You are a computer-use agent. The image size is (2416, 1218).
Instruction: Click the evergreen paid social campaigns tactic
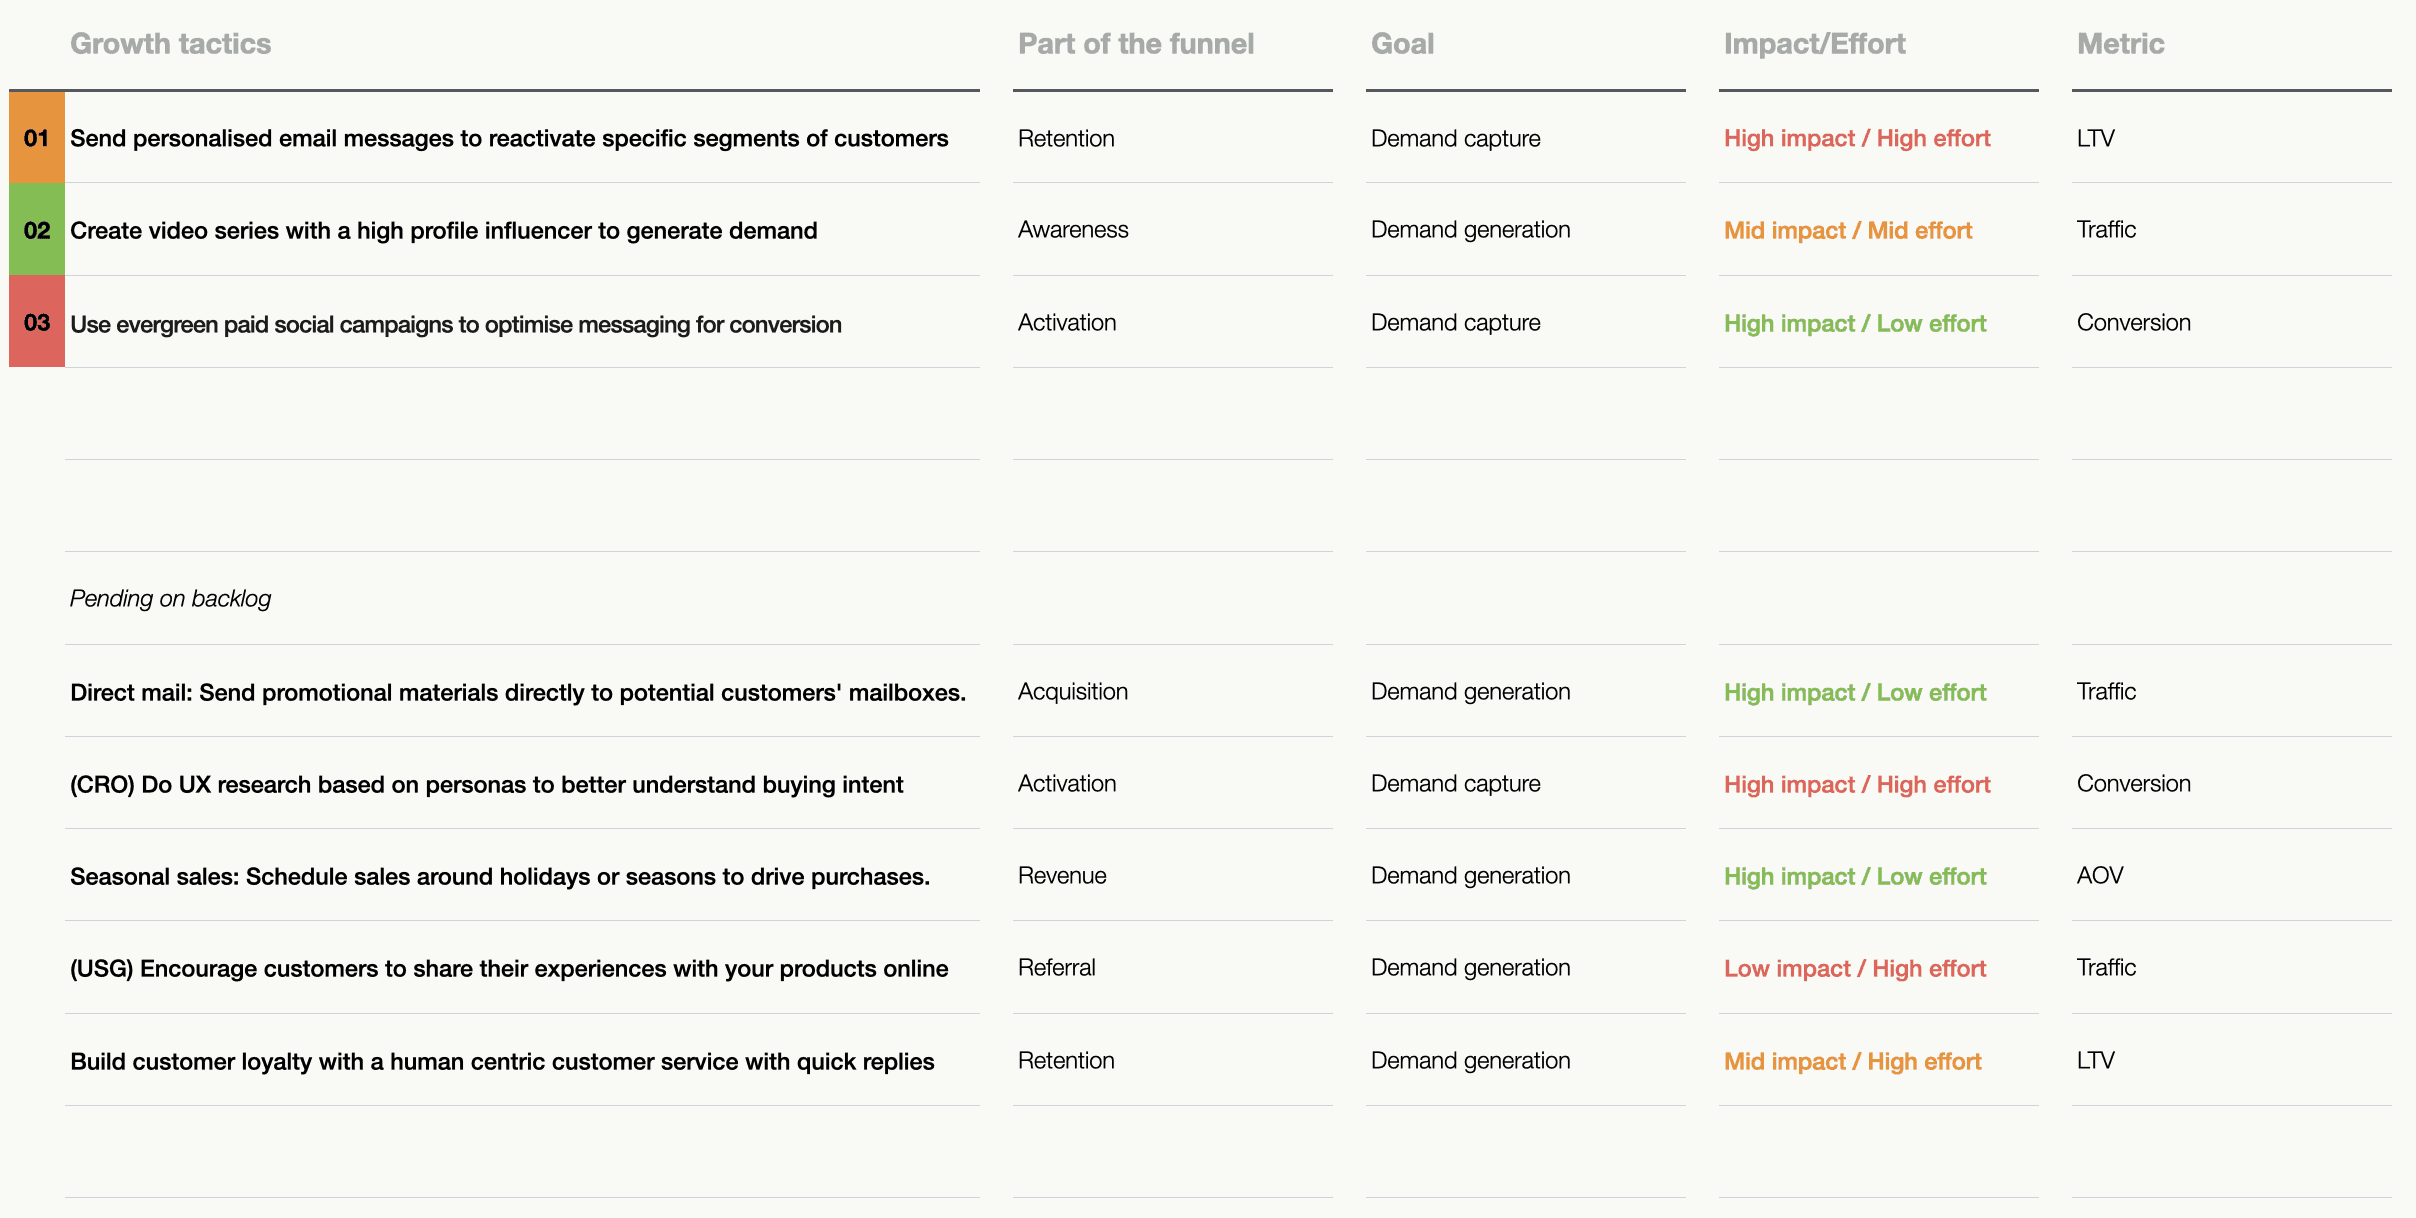[x=455, y=324]
